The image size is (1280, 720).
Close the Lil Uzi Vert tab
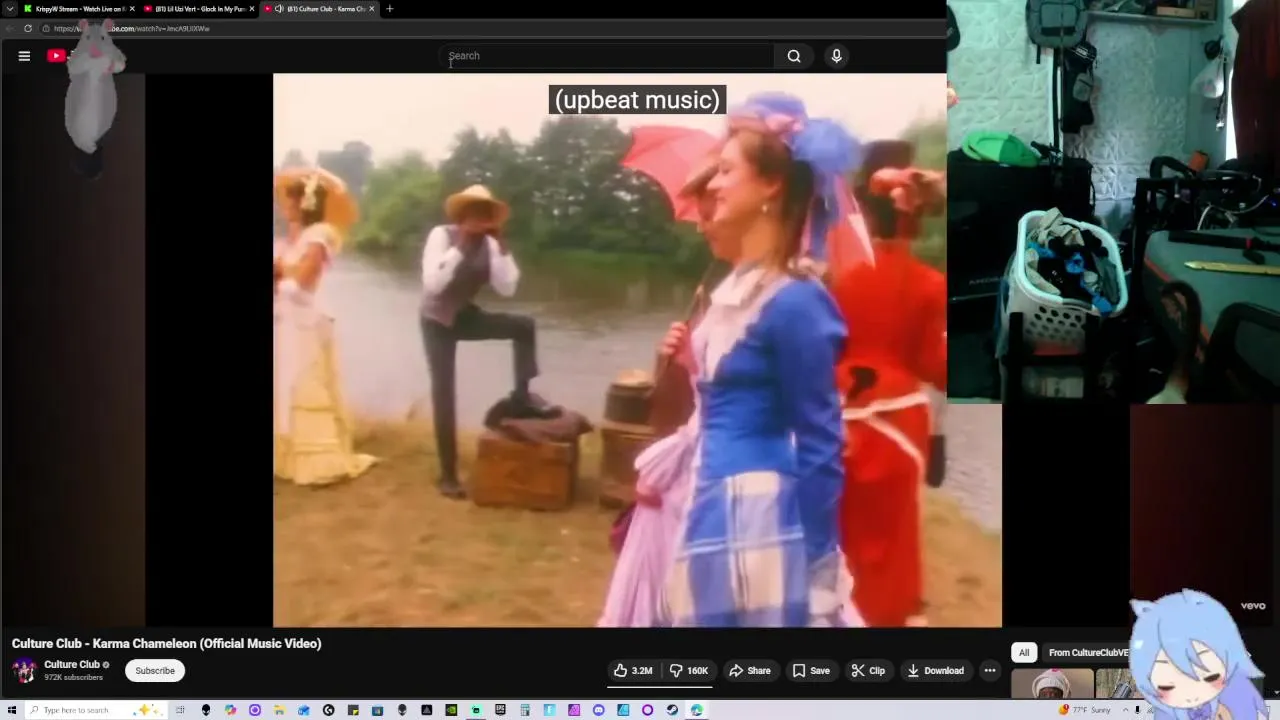point(251,9)
